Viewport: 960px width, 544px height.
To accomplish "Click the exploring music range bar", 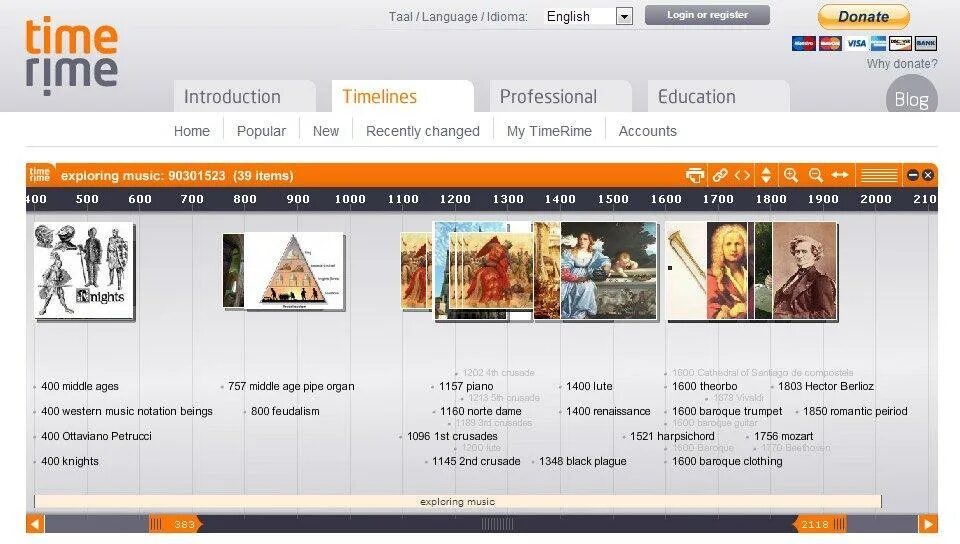I will point(457,502).
